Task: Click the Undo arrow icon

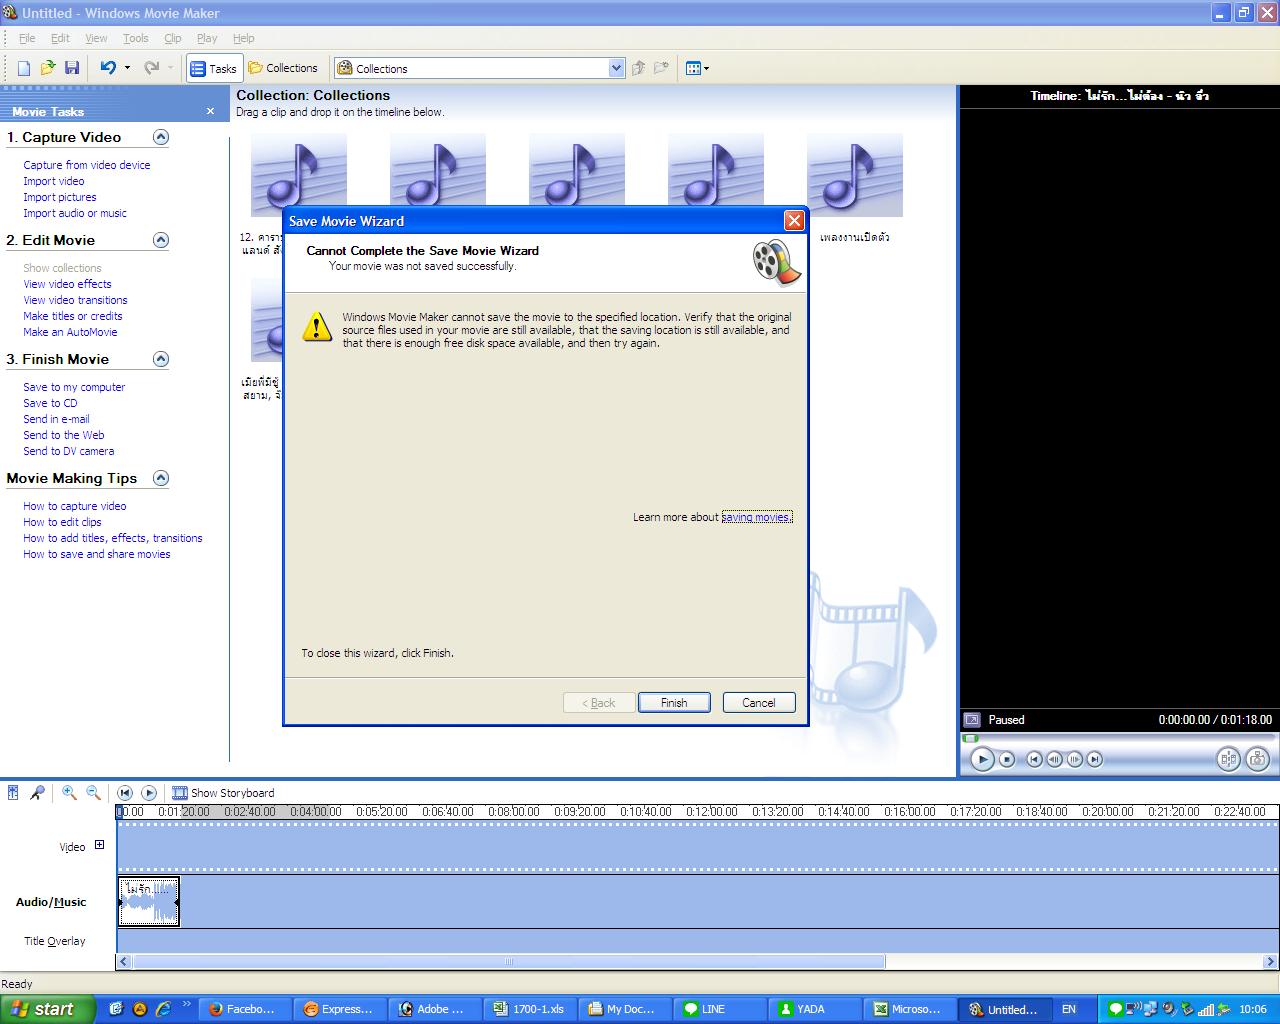Action: [x=108, y=68]
